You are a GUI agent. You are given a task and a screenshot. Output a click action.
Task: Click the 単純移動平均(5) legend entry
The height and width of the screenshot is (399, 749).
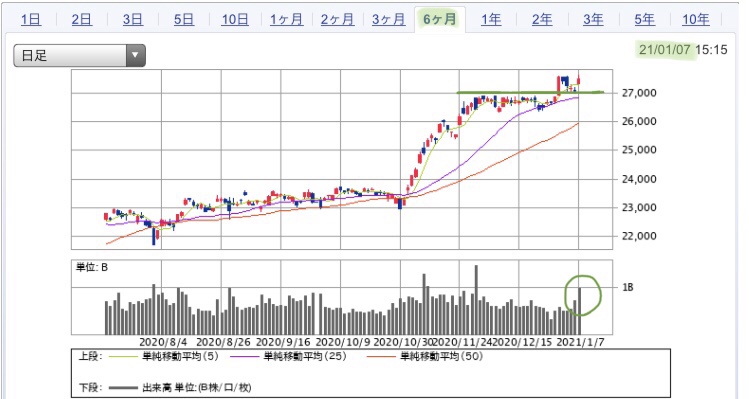(163, 356)
